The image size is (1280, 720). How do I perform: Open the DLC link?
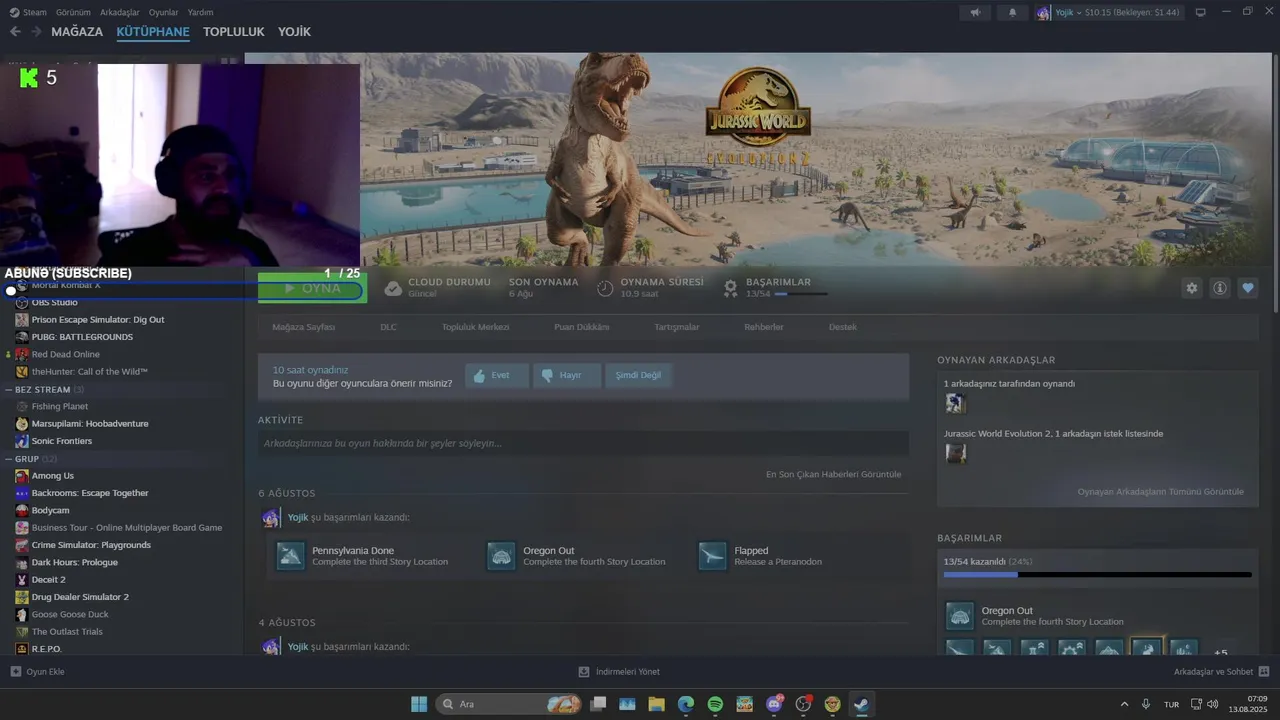pyautogui.click(x=388, y=327)
